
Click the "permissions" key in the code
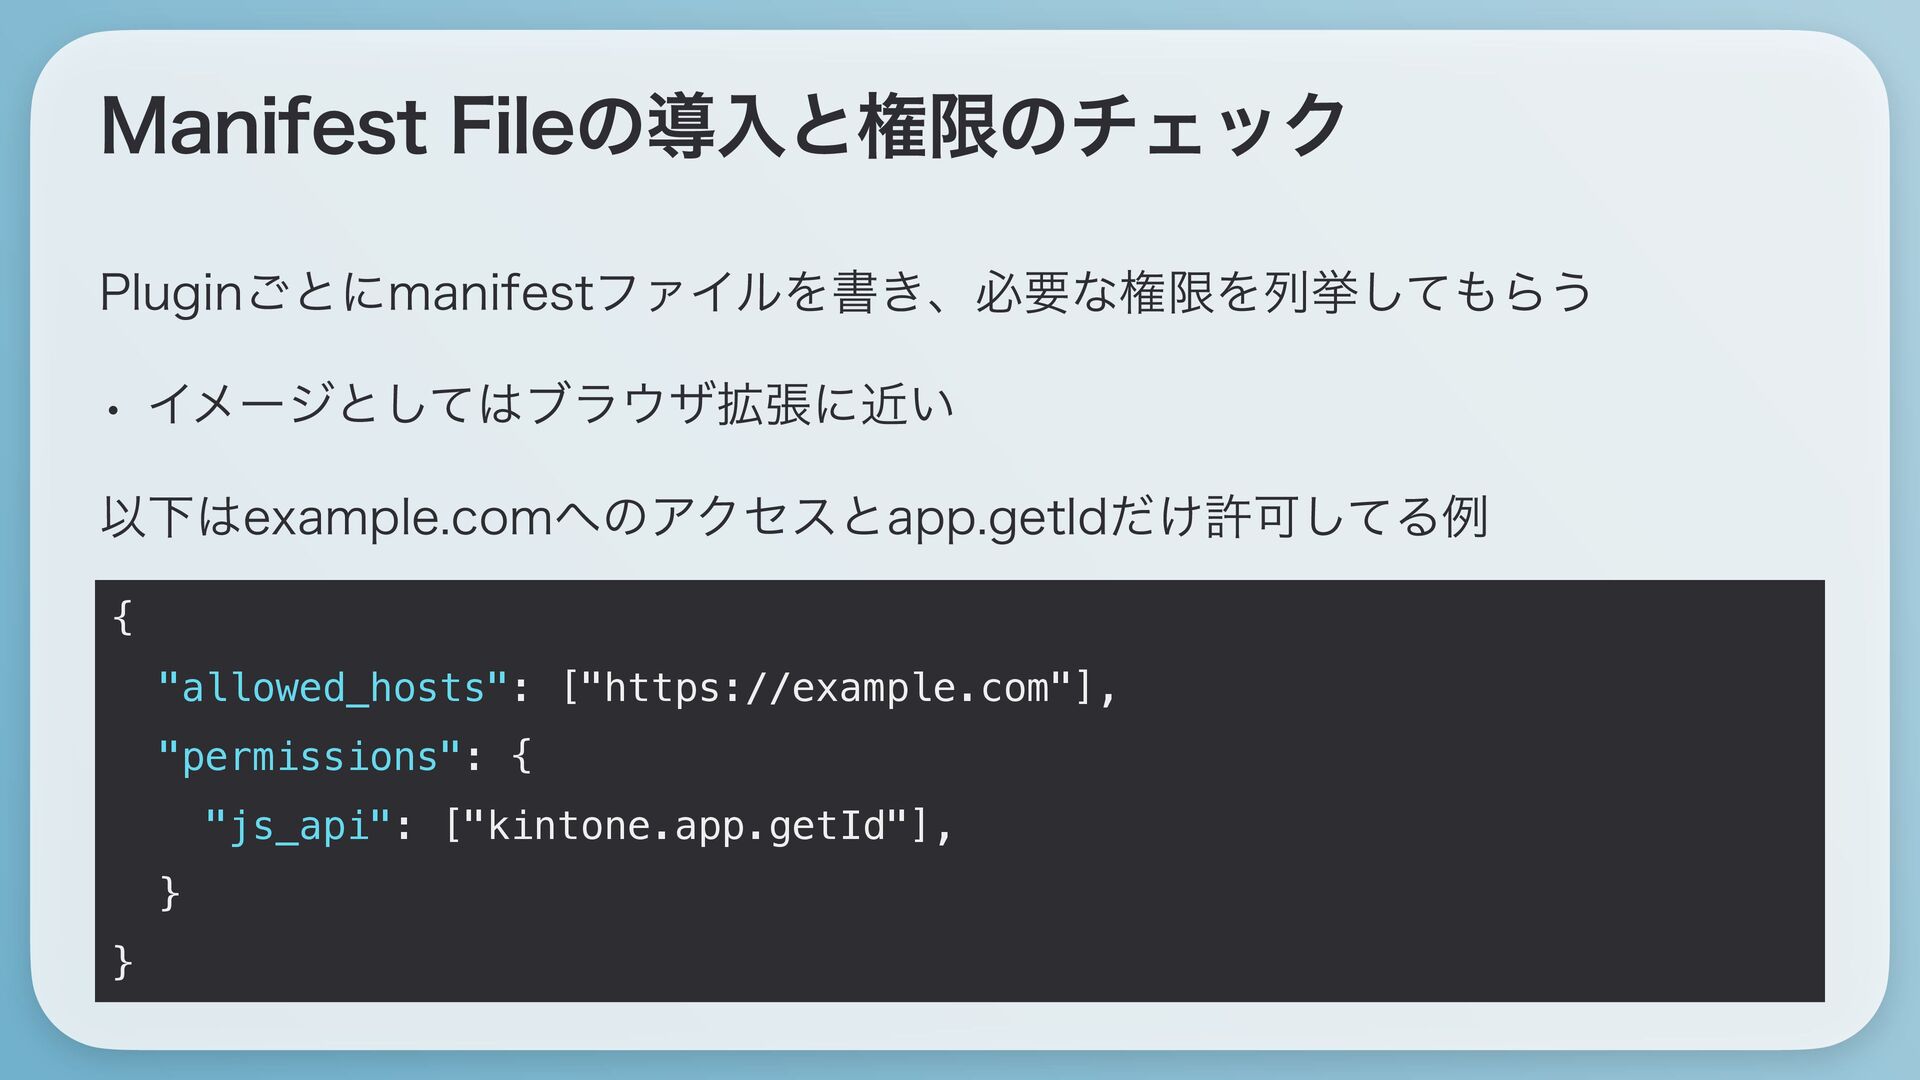pos(310,757)
